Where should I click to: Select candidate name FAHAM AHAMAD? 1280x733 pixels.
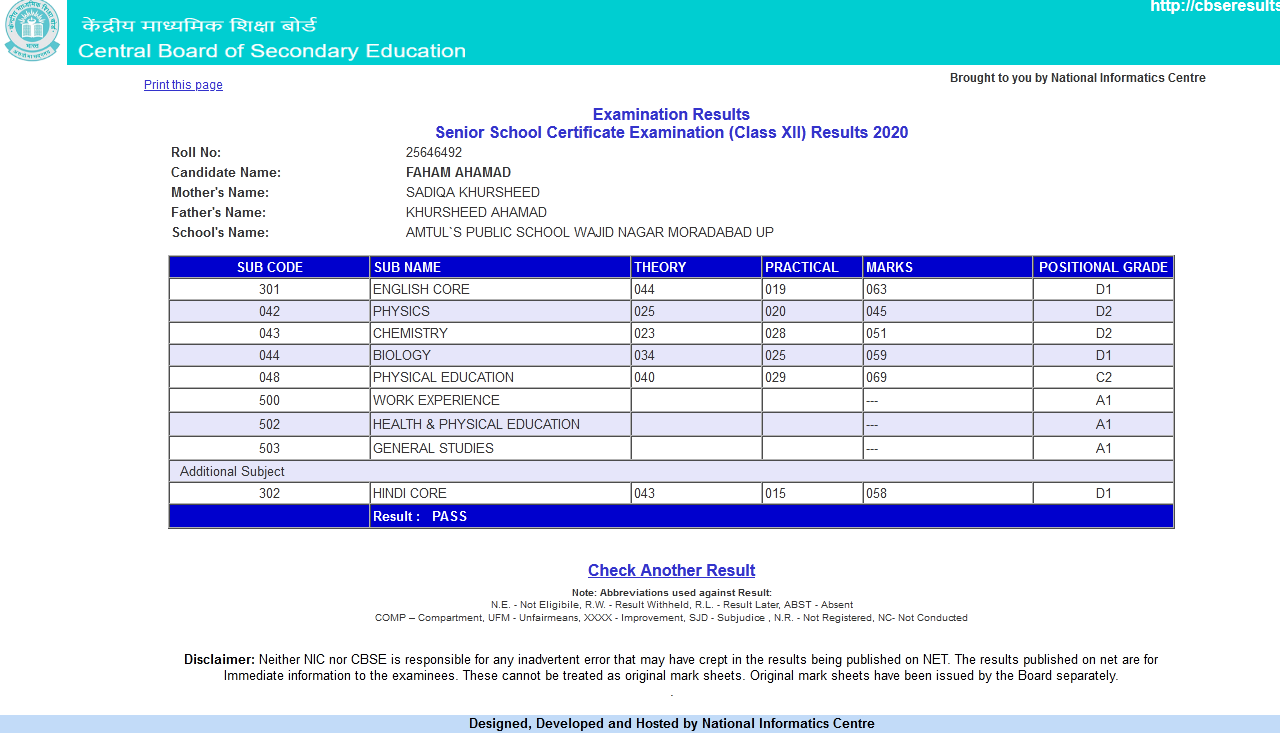pos(458,173)
